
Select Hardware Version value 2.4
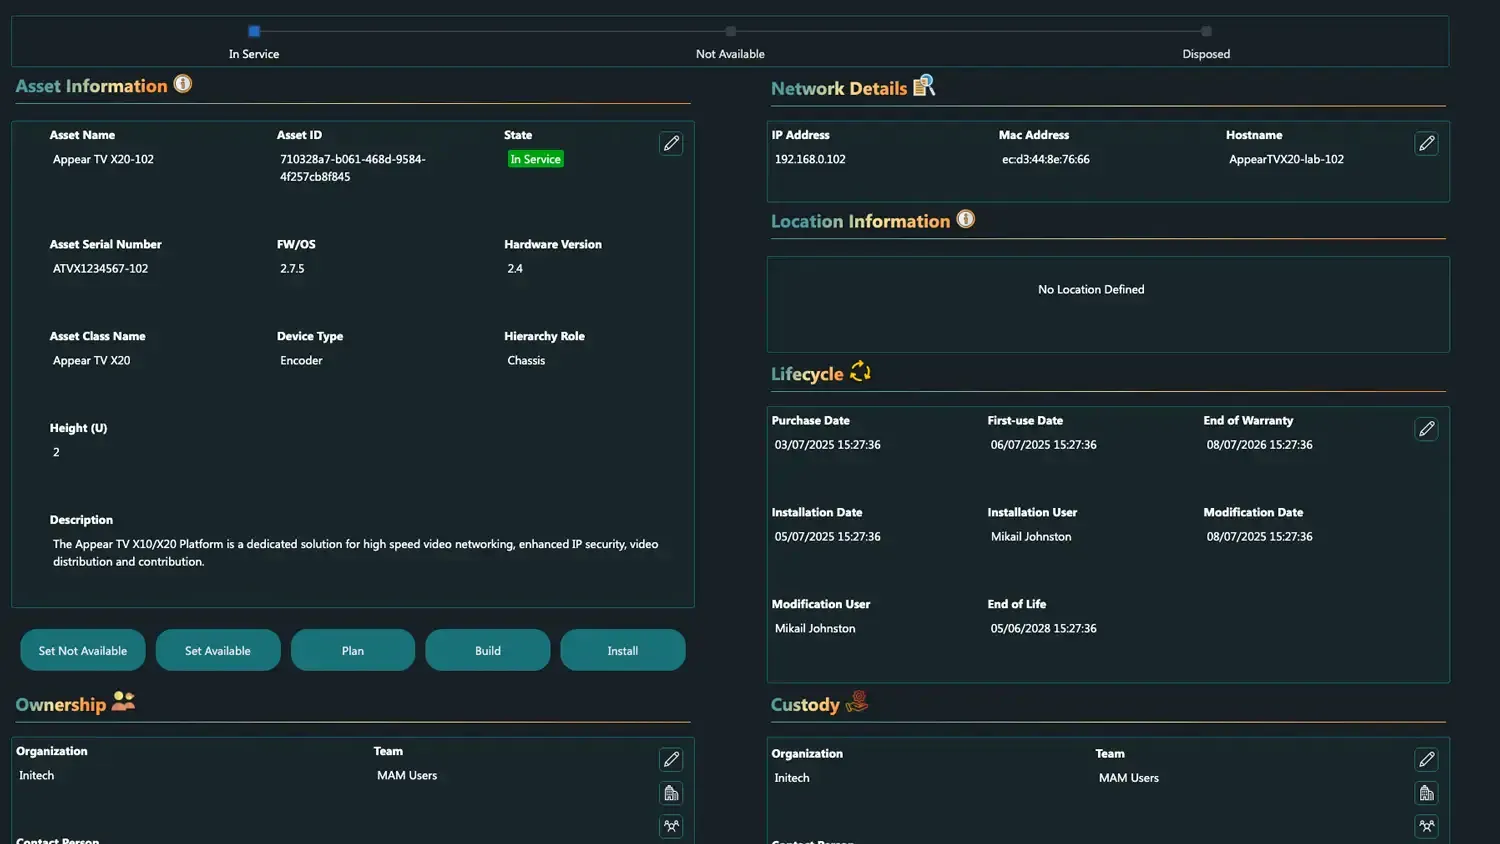[515, 268]
